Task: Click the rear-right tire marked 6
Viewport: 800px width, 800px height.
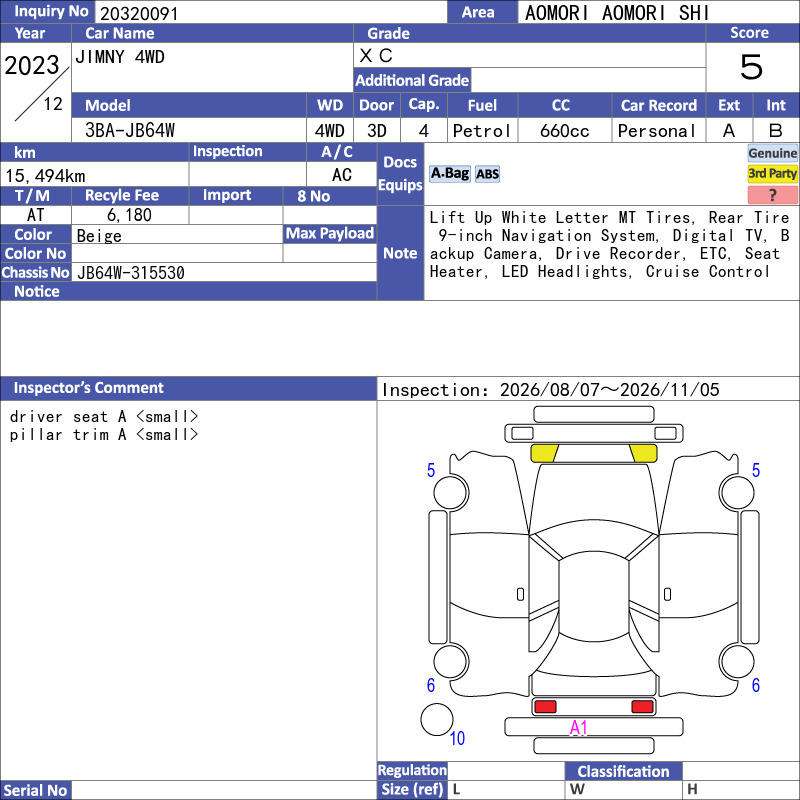Action: tap(737, 662)
